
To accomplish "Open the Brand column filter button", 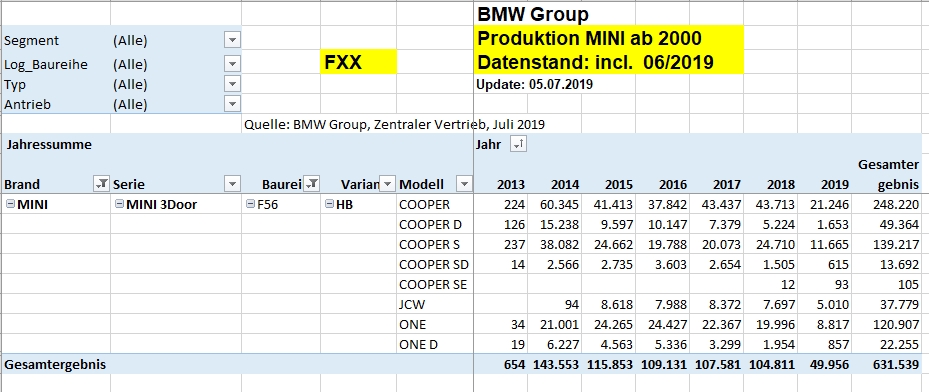I will [101, 184].
